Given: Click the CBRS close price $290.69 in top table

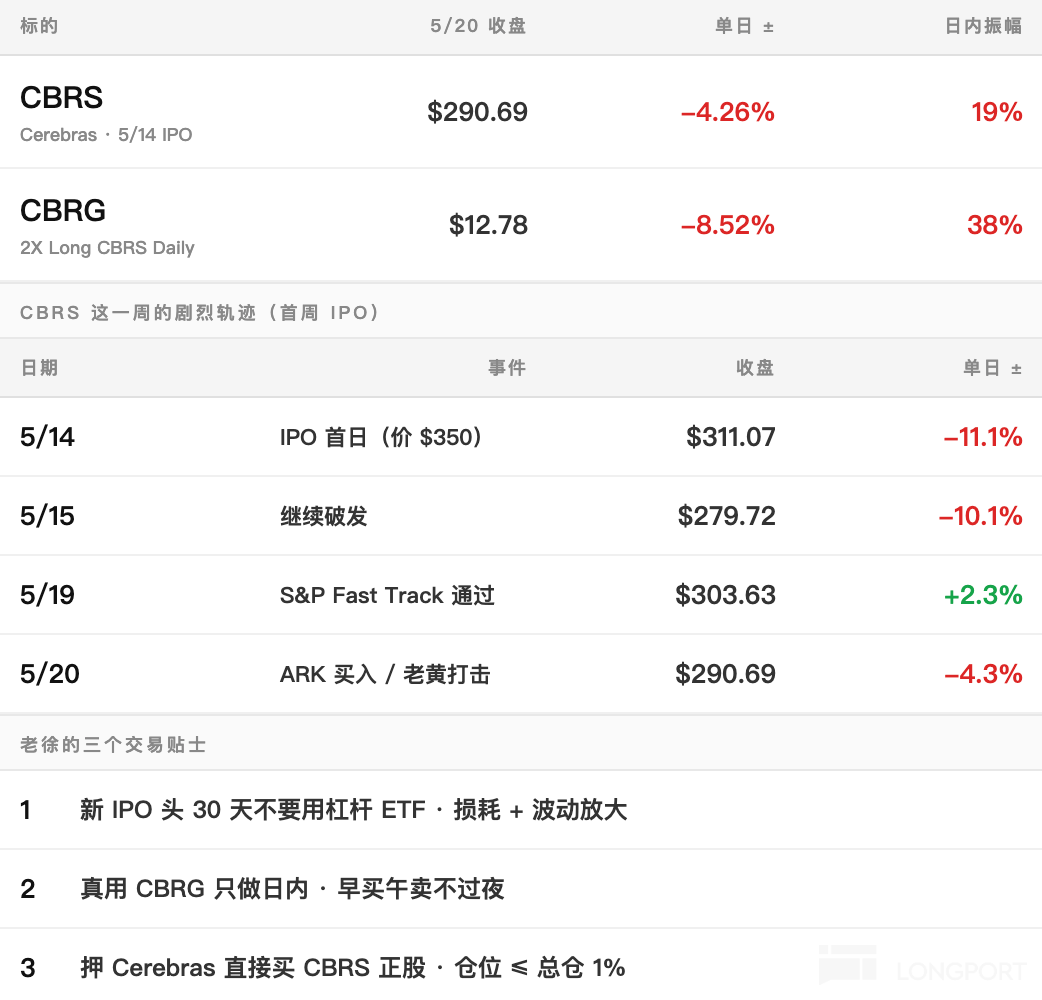Looking at the screenshot, I should (477, 112).
